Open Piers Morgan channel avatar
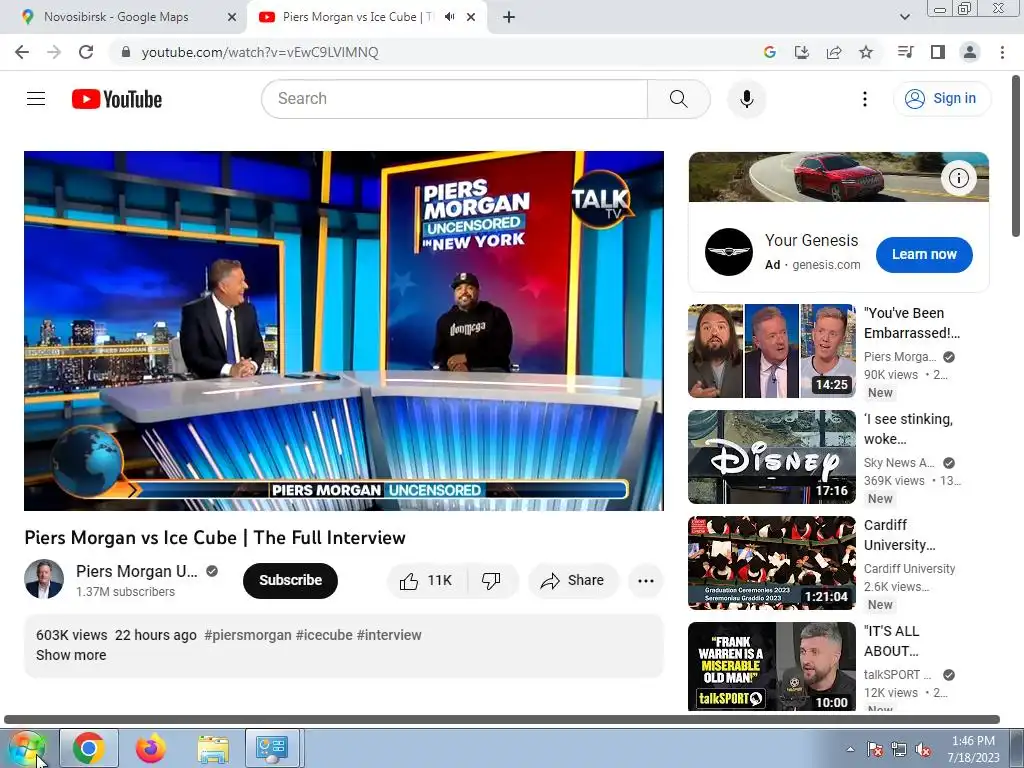 (44, 579)
